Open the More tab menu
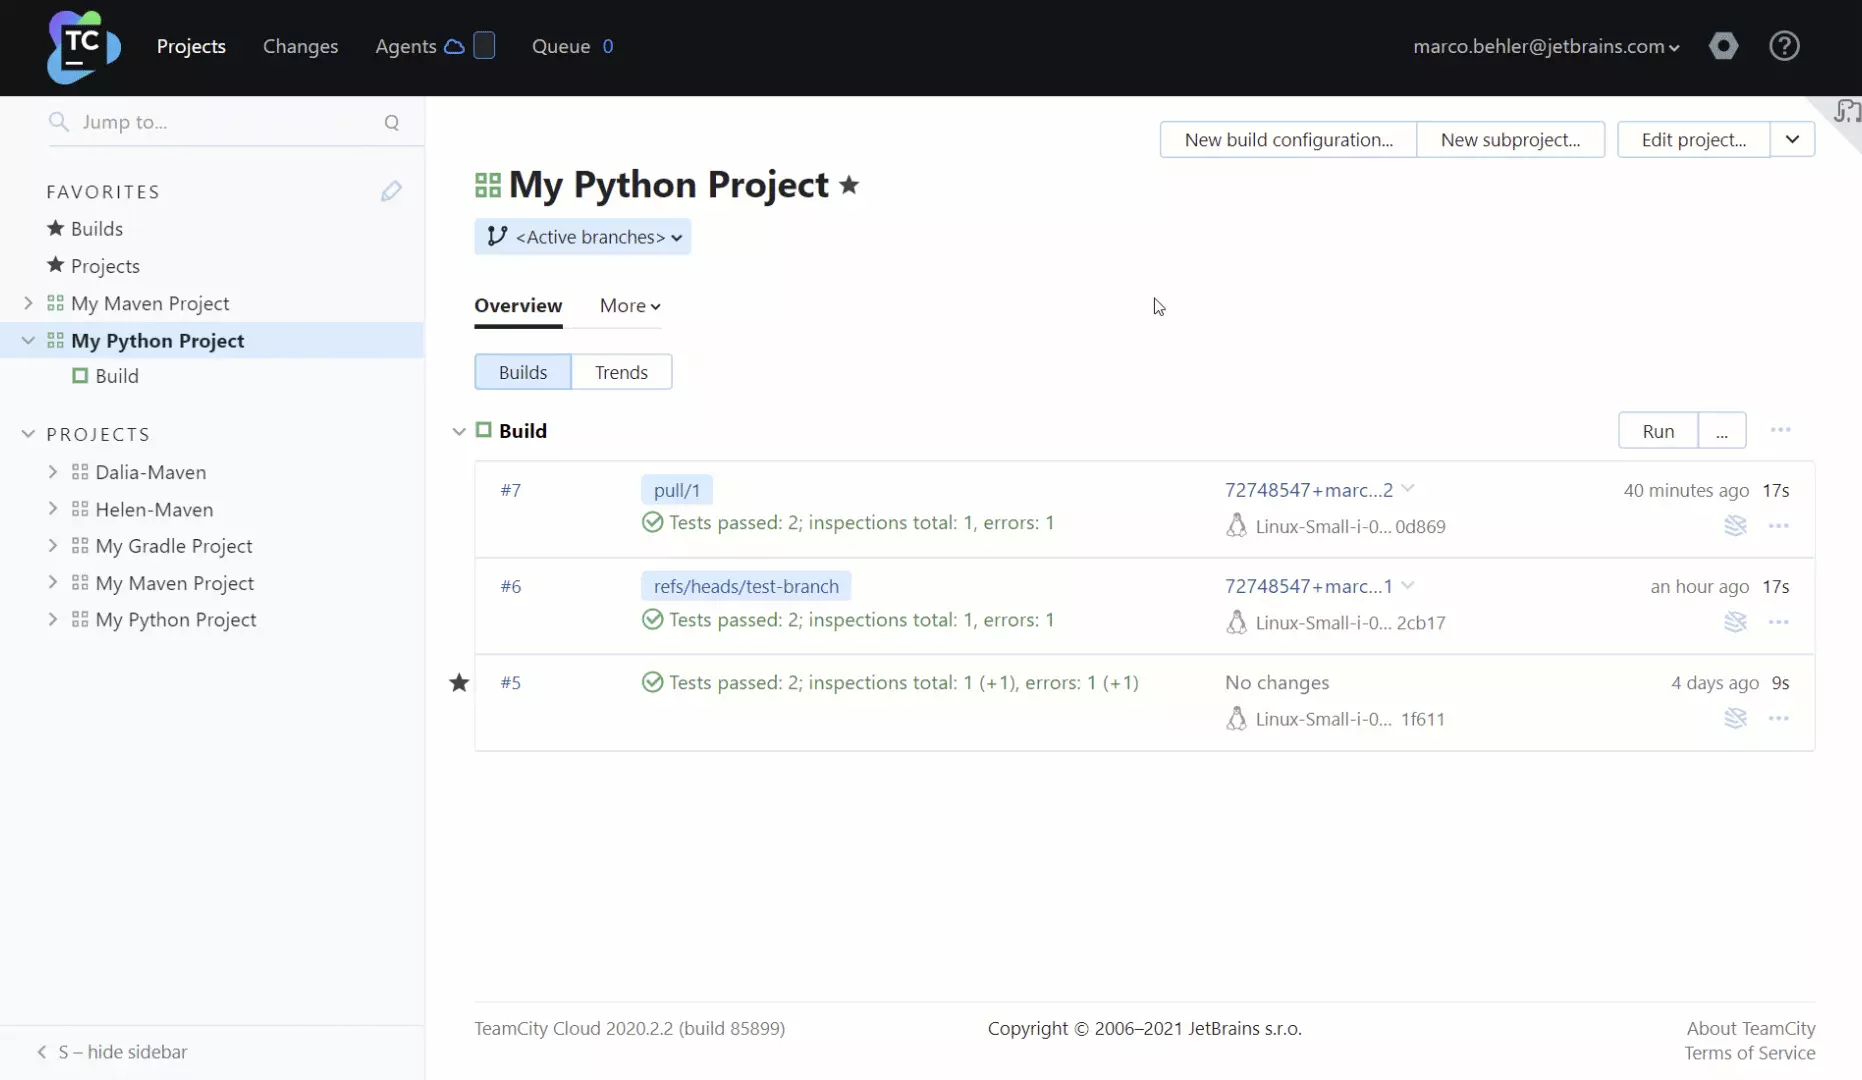The image size is (1862, 1080). click(x=630, y=306)
